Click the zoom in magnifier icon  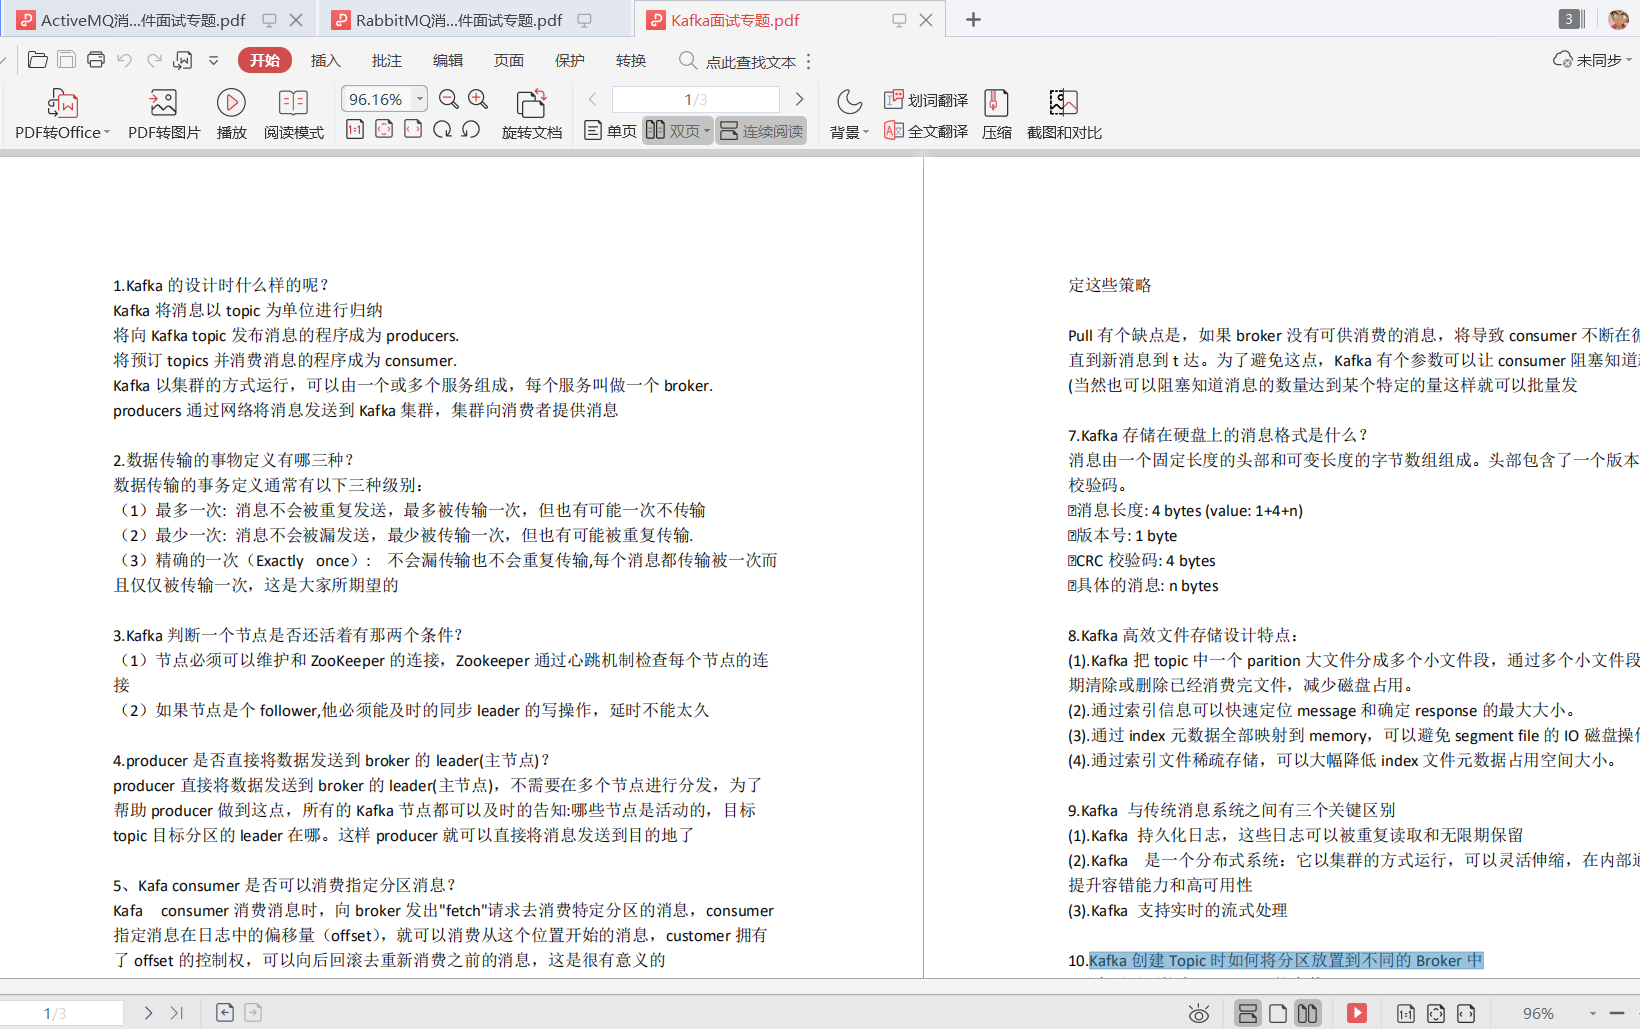[x=478, y=99]
